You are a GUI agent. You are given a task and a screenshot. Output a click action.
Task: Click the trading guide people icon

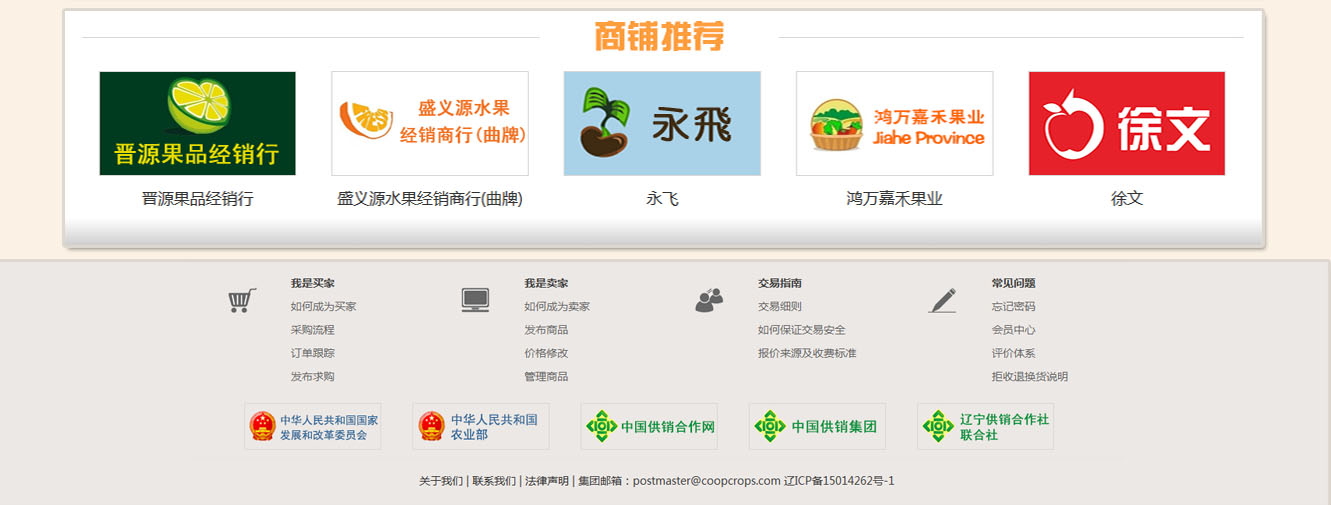[x=709, y=300]
